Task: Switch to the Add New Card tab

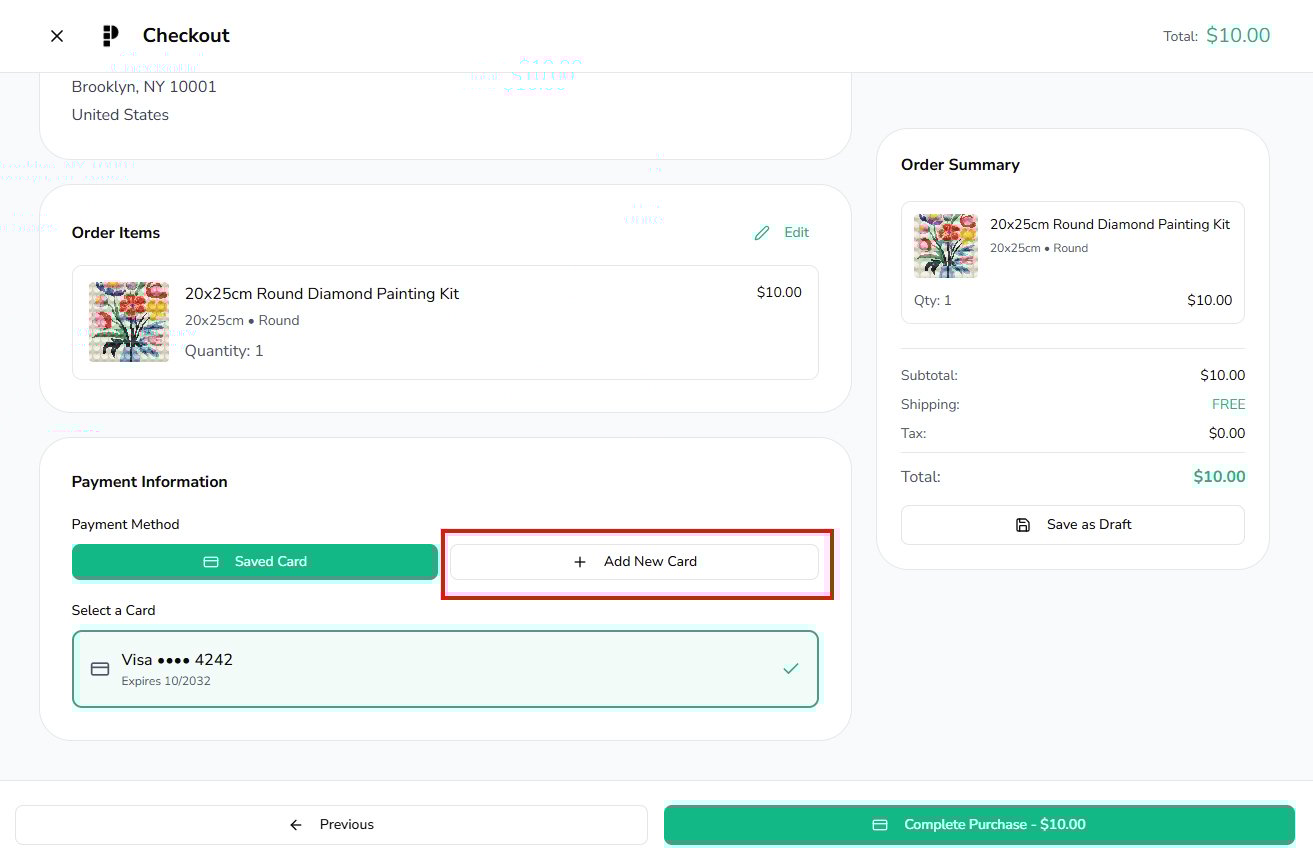Action: click(x=634, y=562)
